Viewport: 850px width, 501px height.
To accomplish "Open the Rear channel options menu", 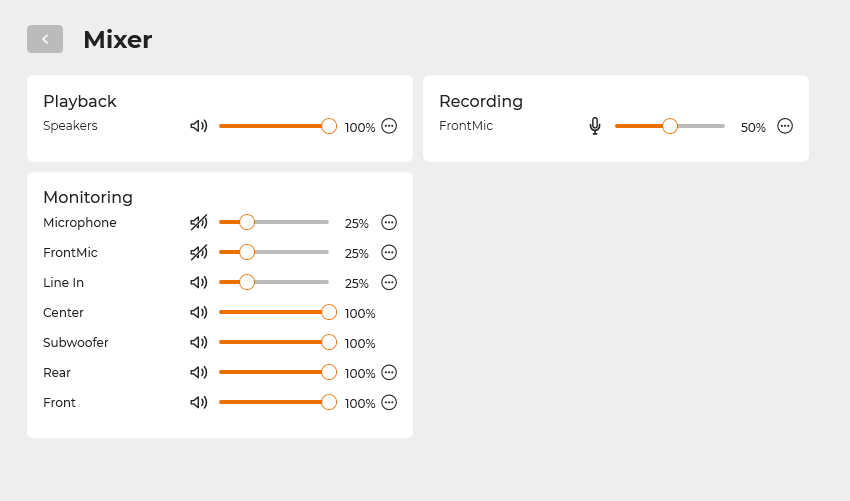I will [389, 373].
